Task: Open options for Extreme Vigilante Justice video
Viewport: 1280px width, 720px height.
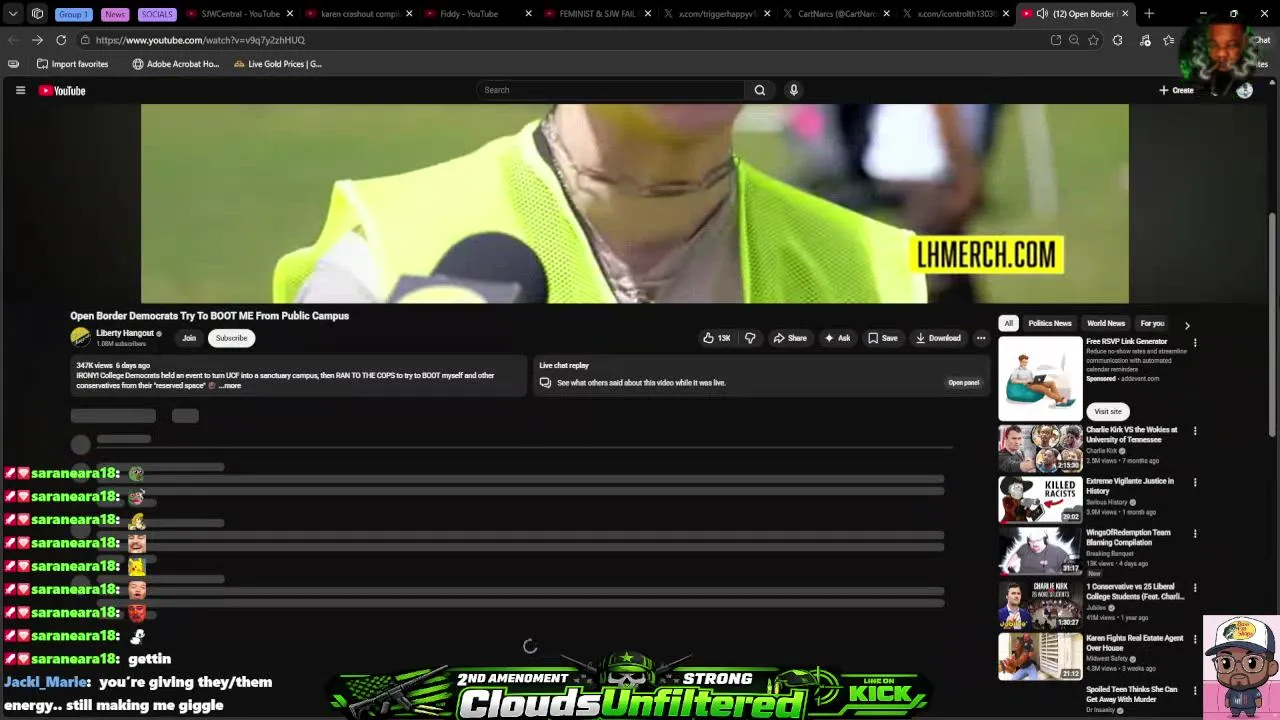Action: pos(1195,482)
